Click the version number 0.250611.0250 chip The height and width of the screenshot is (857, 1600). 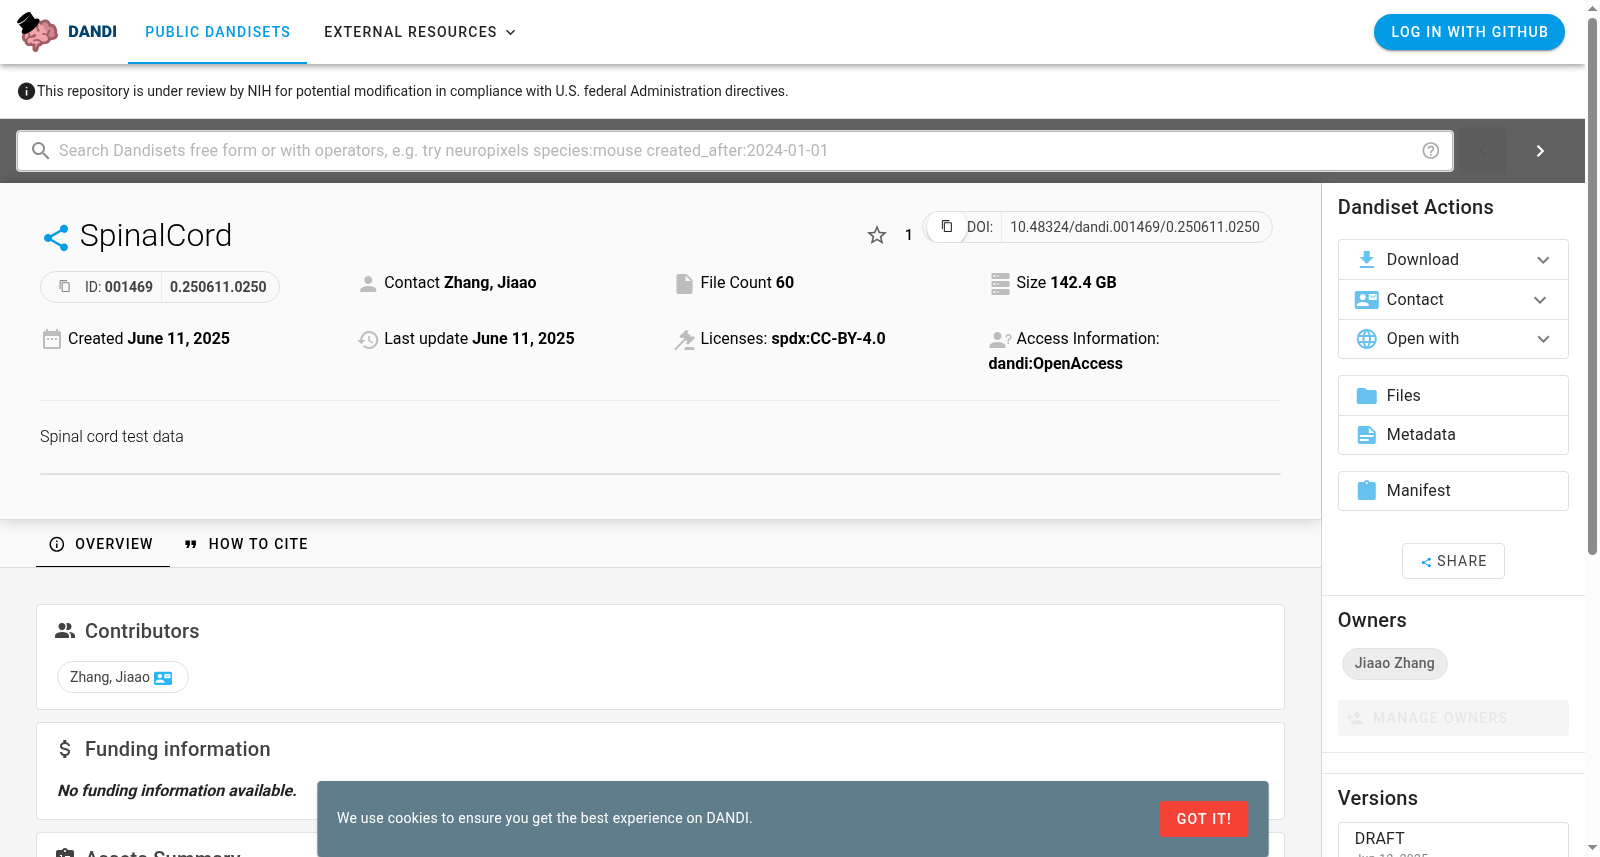pyautogui.click(x=218, y=287)
